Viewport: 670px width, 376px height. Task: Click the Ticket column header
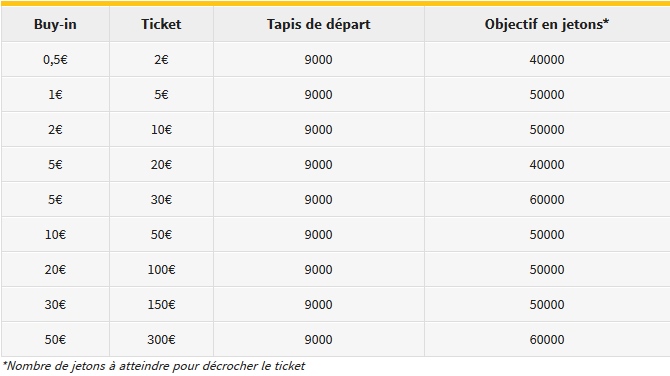coord(161,24)
